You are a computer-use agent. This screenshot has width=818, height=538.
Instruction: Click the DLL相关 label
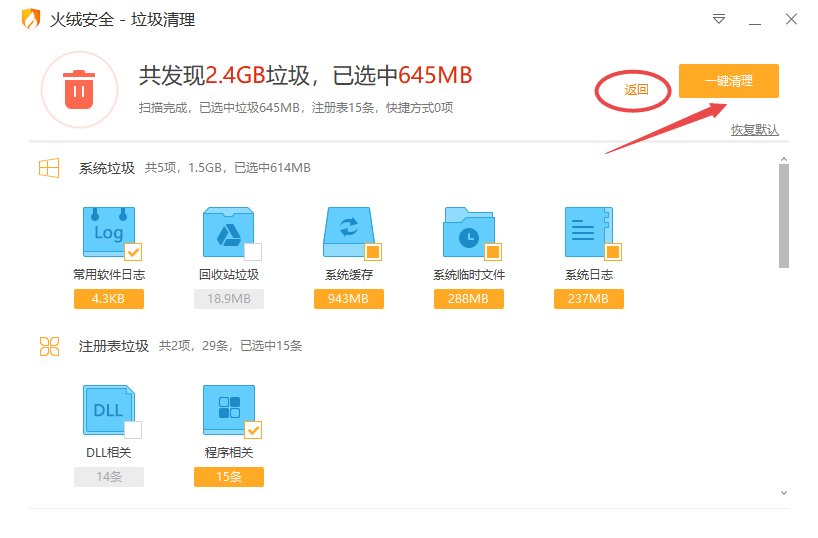[109, 452]
